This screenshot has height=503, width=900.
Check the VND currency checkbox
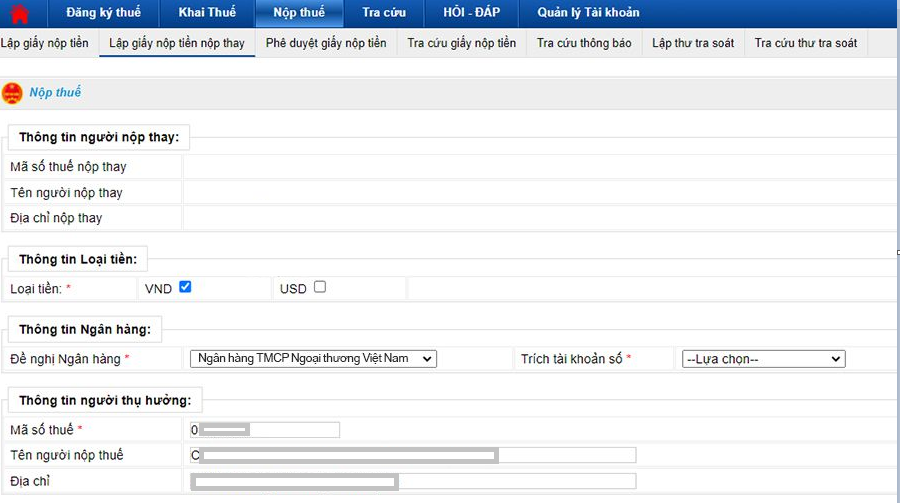[185, 287]
